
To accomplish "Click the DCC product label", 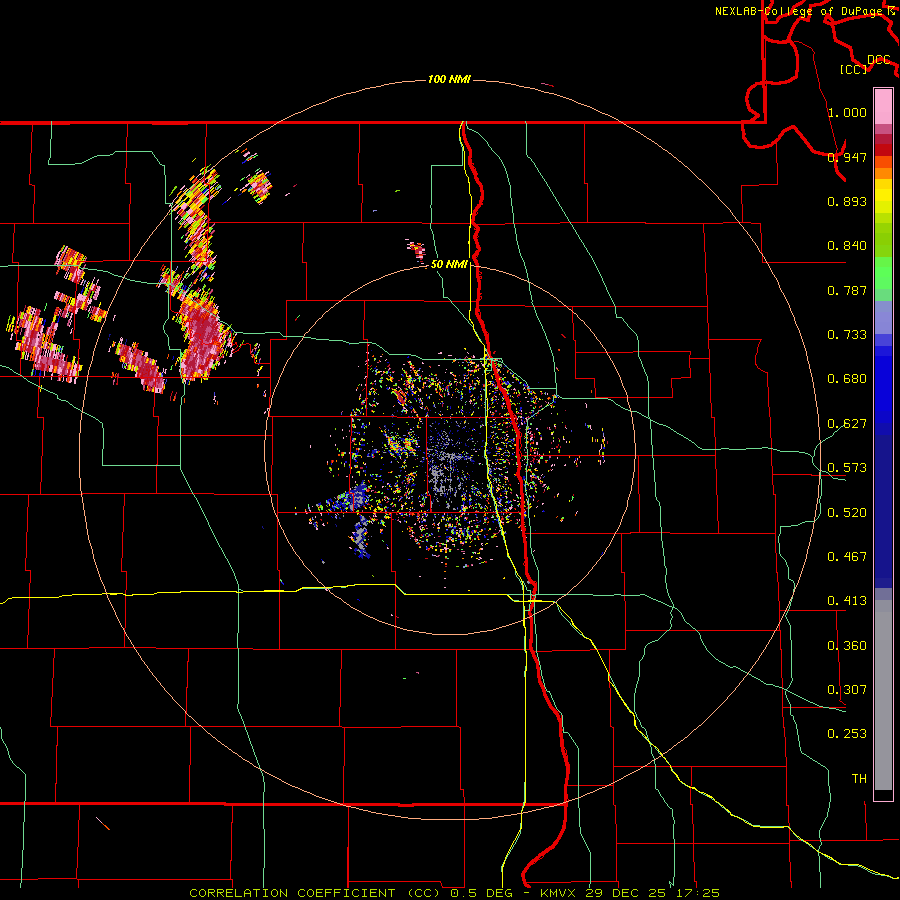I will click(x=879, y=60).
